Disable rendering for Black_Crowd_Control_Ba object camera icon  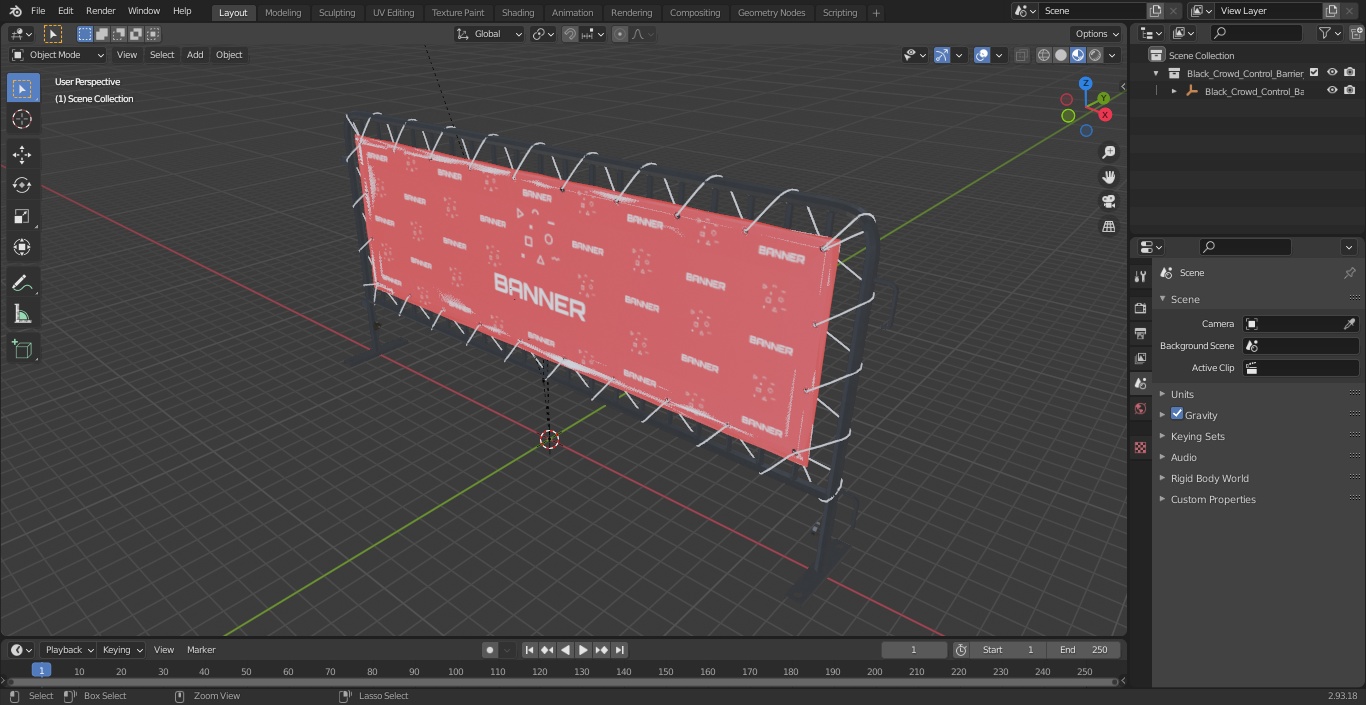(x=1350, y=91)
